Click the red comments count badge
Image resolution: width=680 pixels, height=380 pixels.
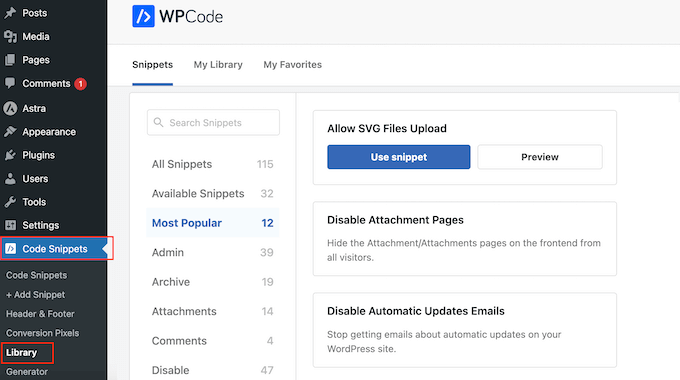(80, 84)
